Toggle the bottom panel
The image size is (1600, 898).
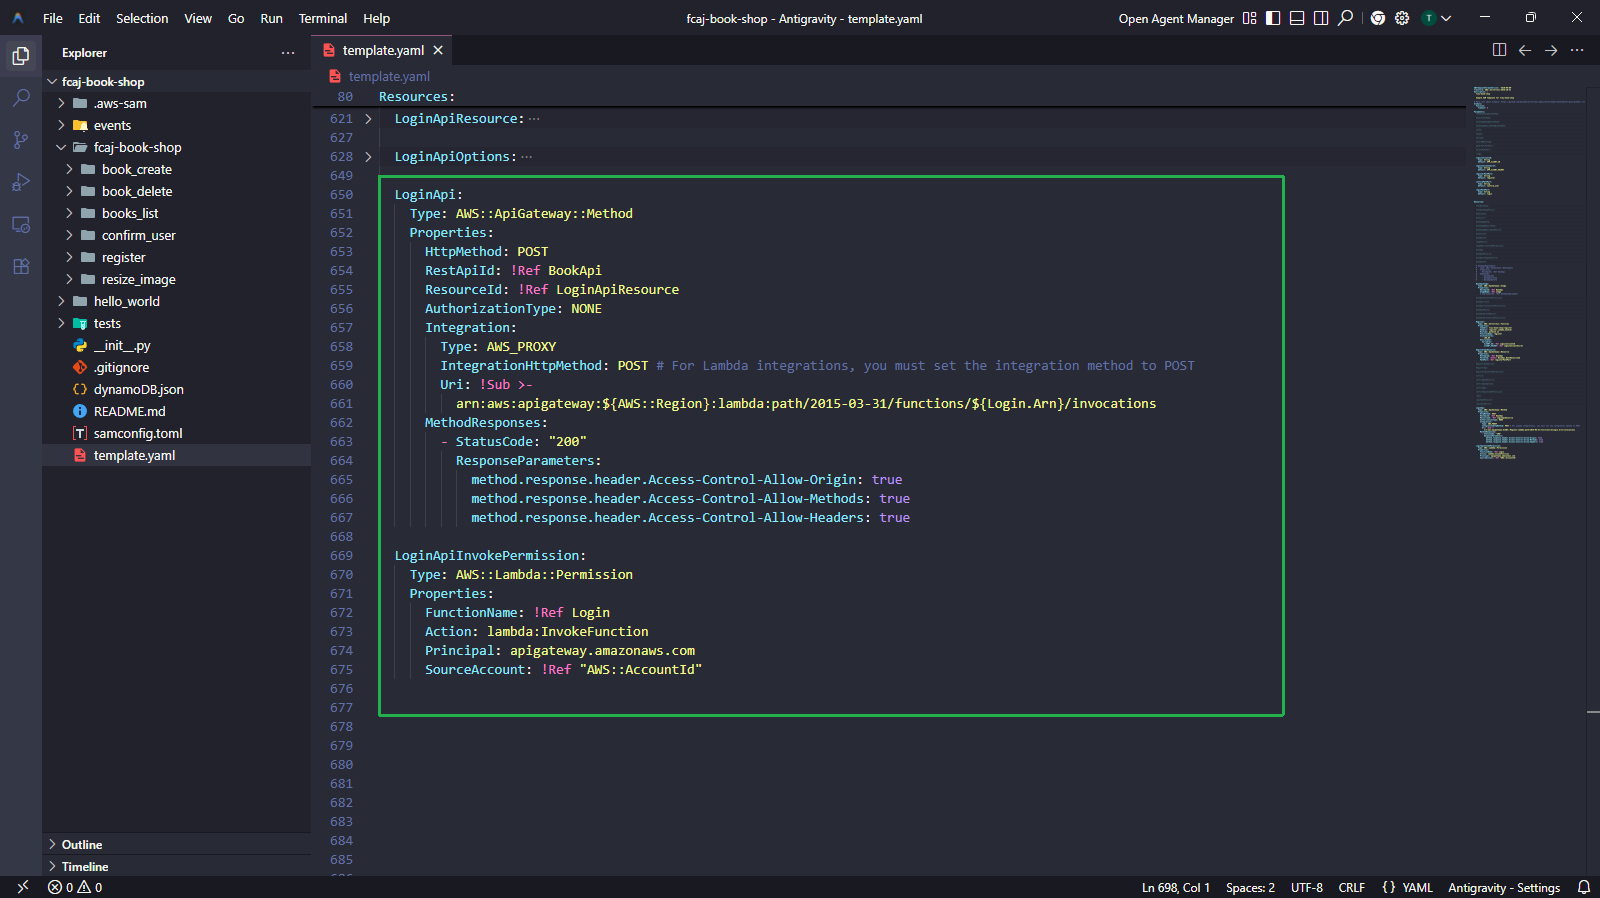(x=1297, y=18)
